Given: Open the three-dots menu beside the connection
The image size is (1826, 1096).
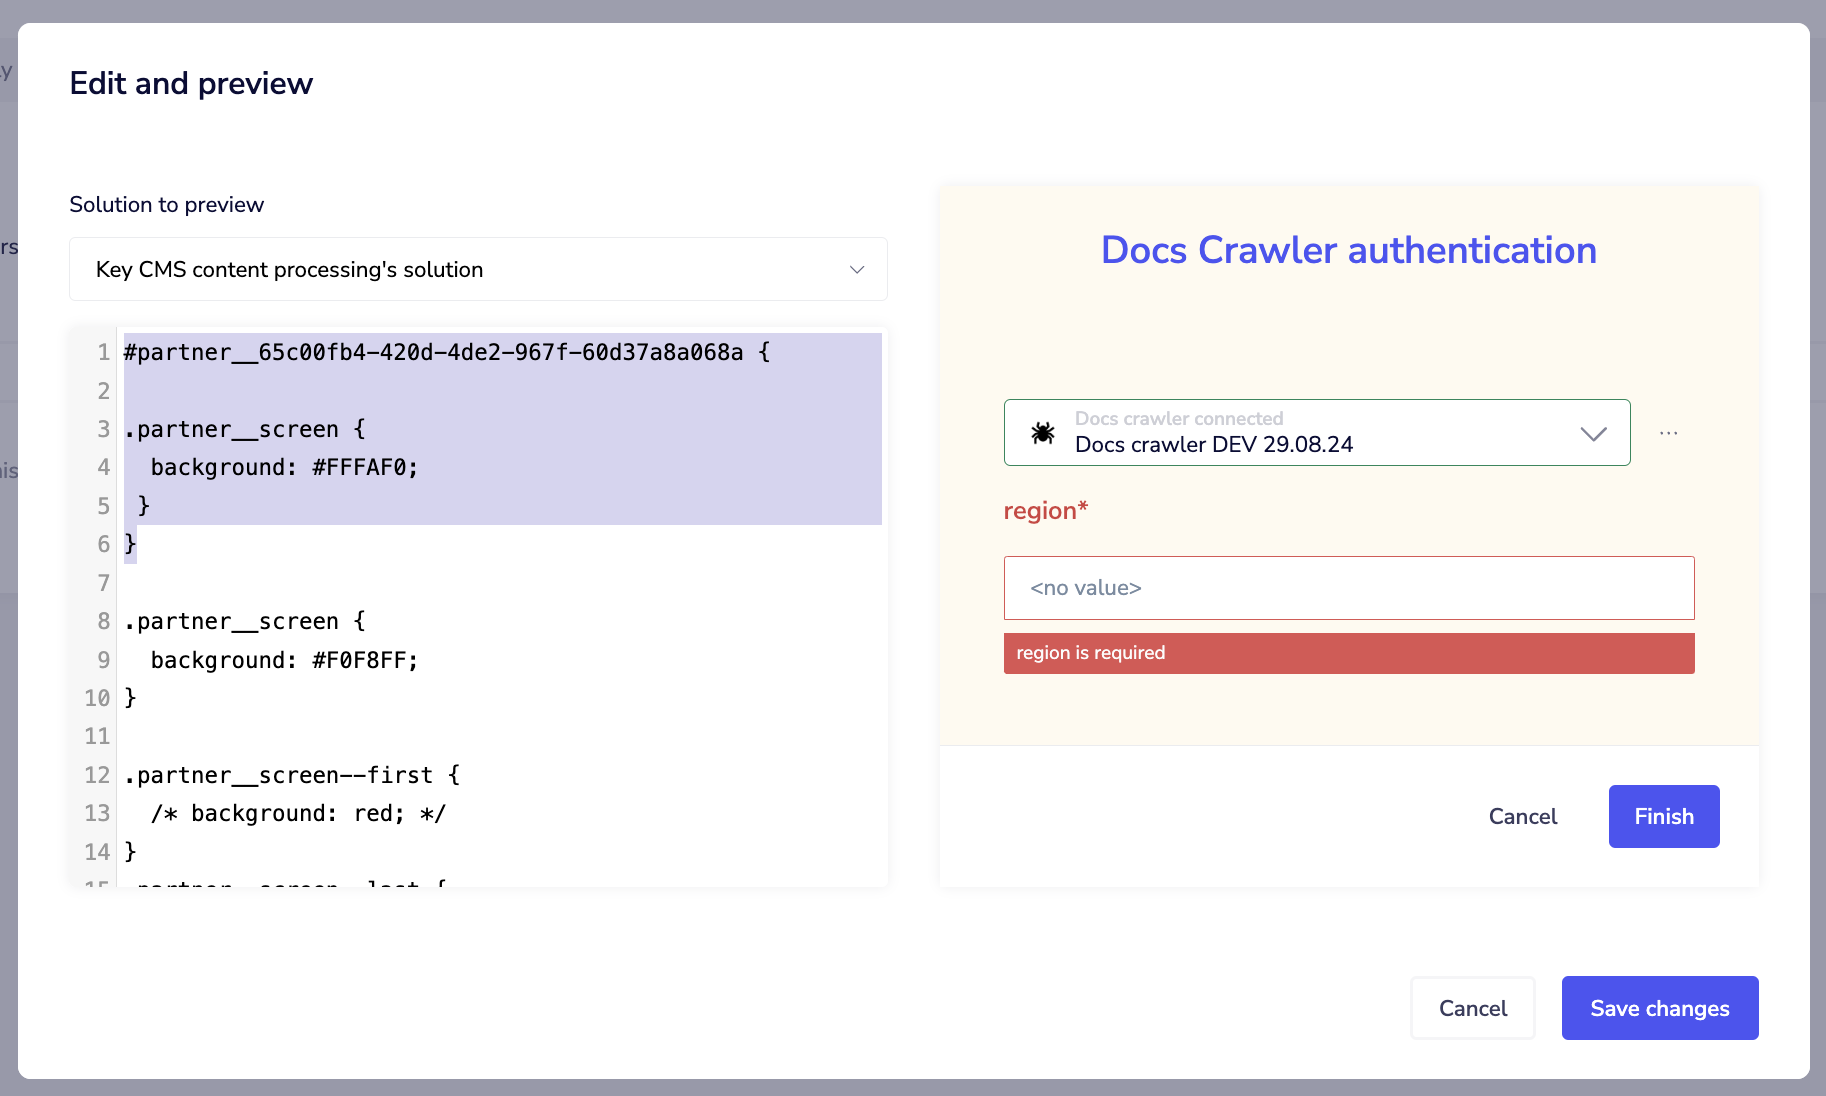Looking at the screenshot, I should point(1668,433).
